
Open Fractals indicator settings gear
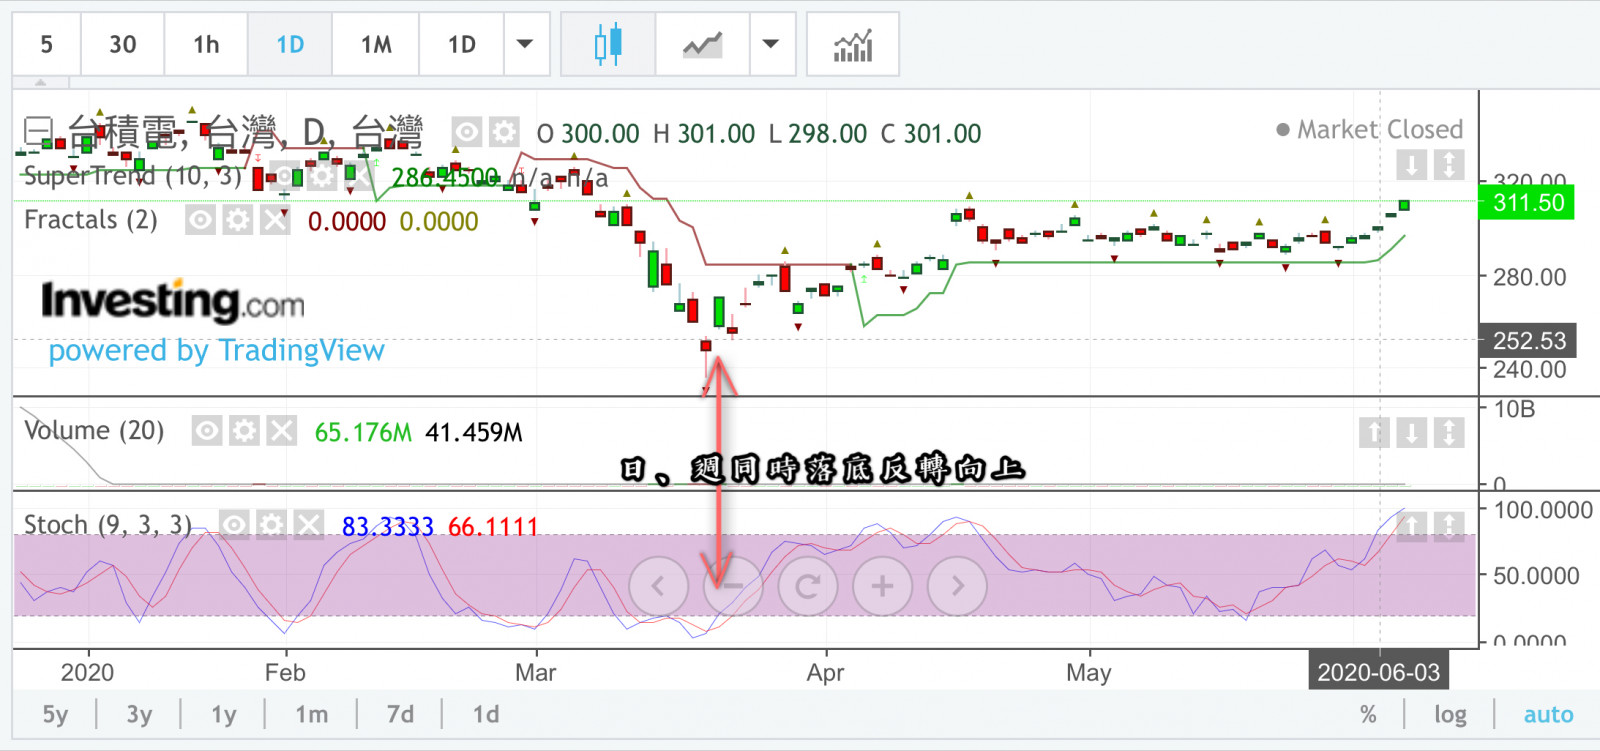tap(238, 220)
